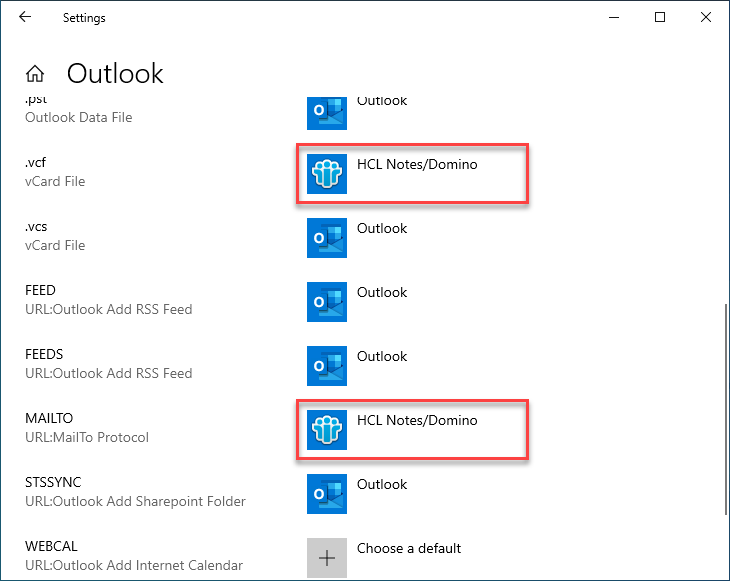
Task: Open MAILTO HCL Notes/Domino app chooser
Action: (417, 421)
